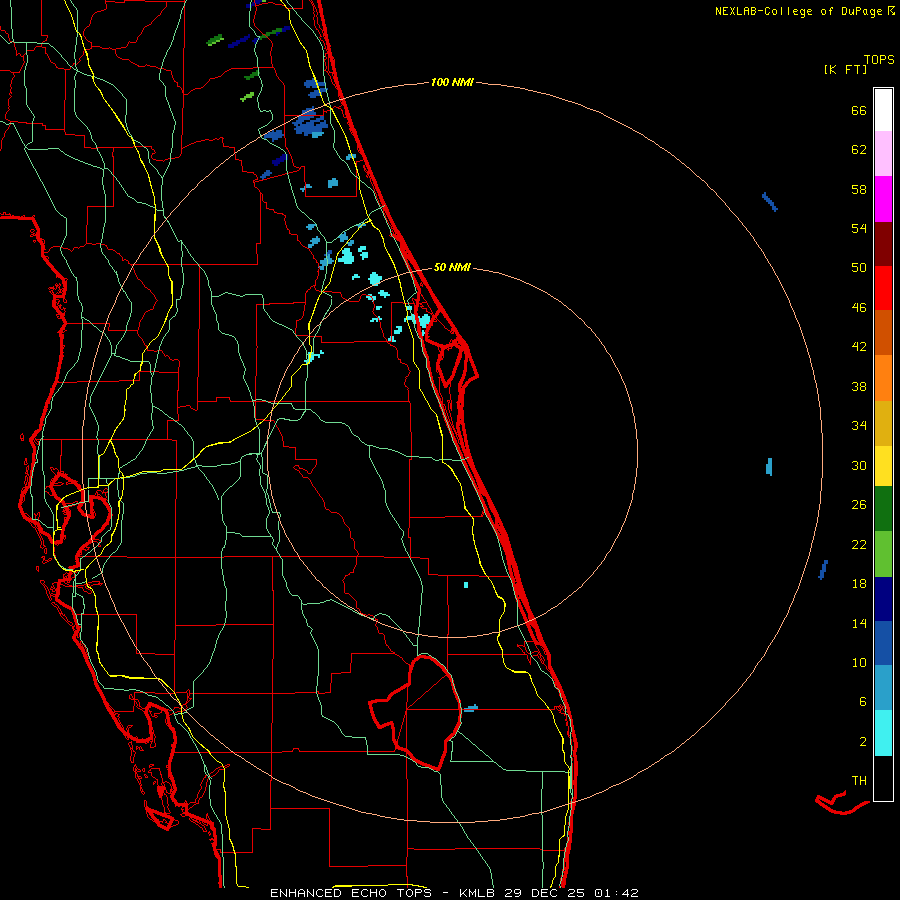This screenshot has width=900, height=900.
Task: Click the 'NEXLAB-College of DuPage' title text
Action: pyautogui.click(x=800, y=11)
